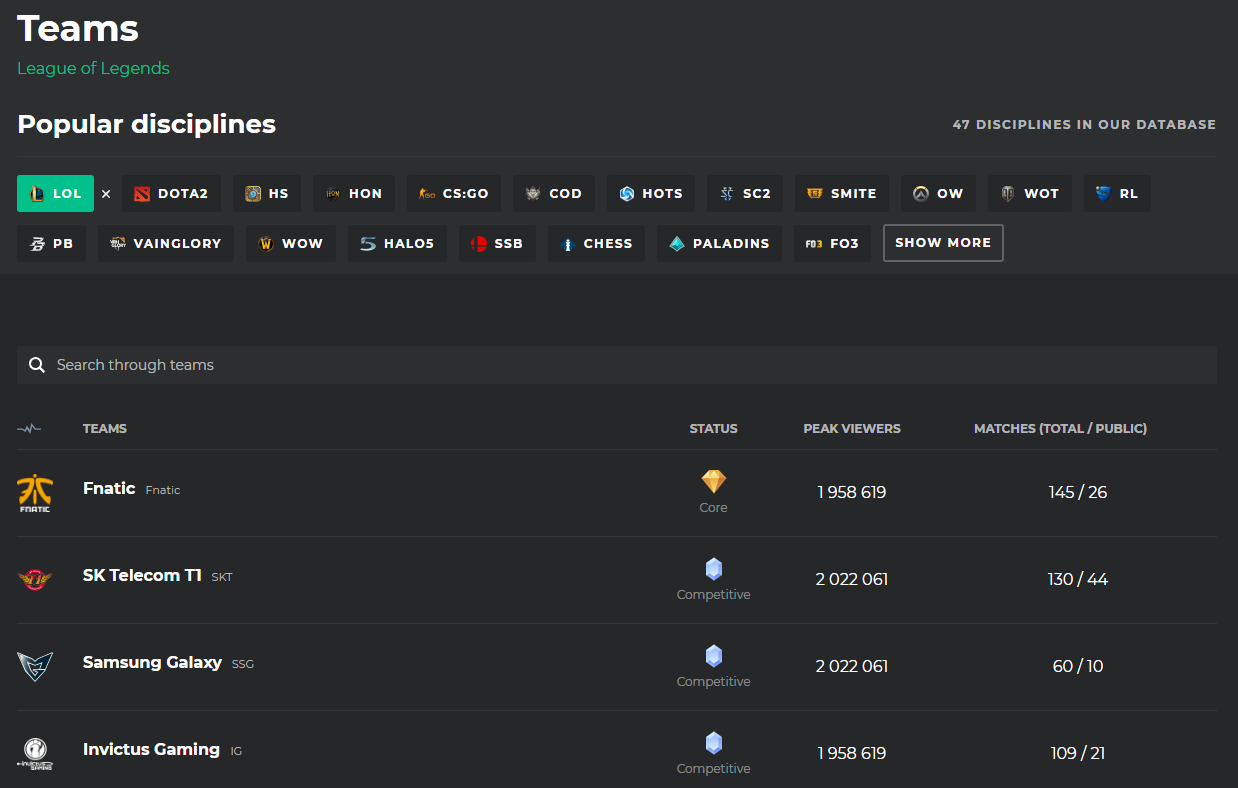Click SK Telecom T1's Competitive status gem
The height and width of the screenshot is (788, 1238).
[713, 569]
